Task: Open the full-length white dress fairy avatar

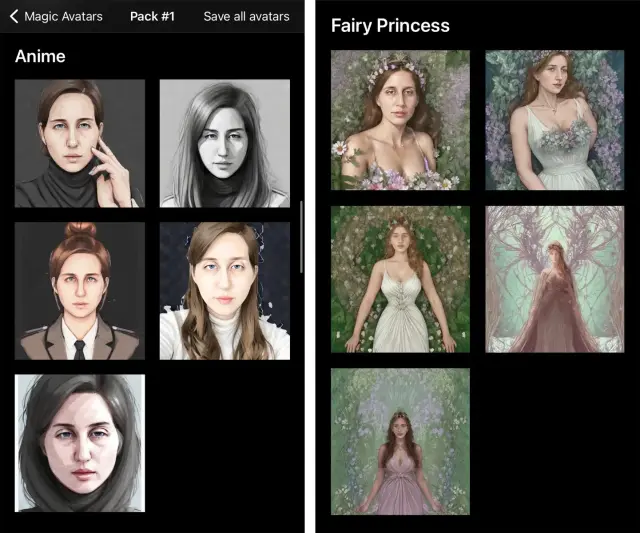Action: tap(400, 278)
